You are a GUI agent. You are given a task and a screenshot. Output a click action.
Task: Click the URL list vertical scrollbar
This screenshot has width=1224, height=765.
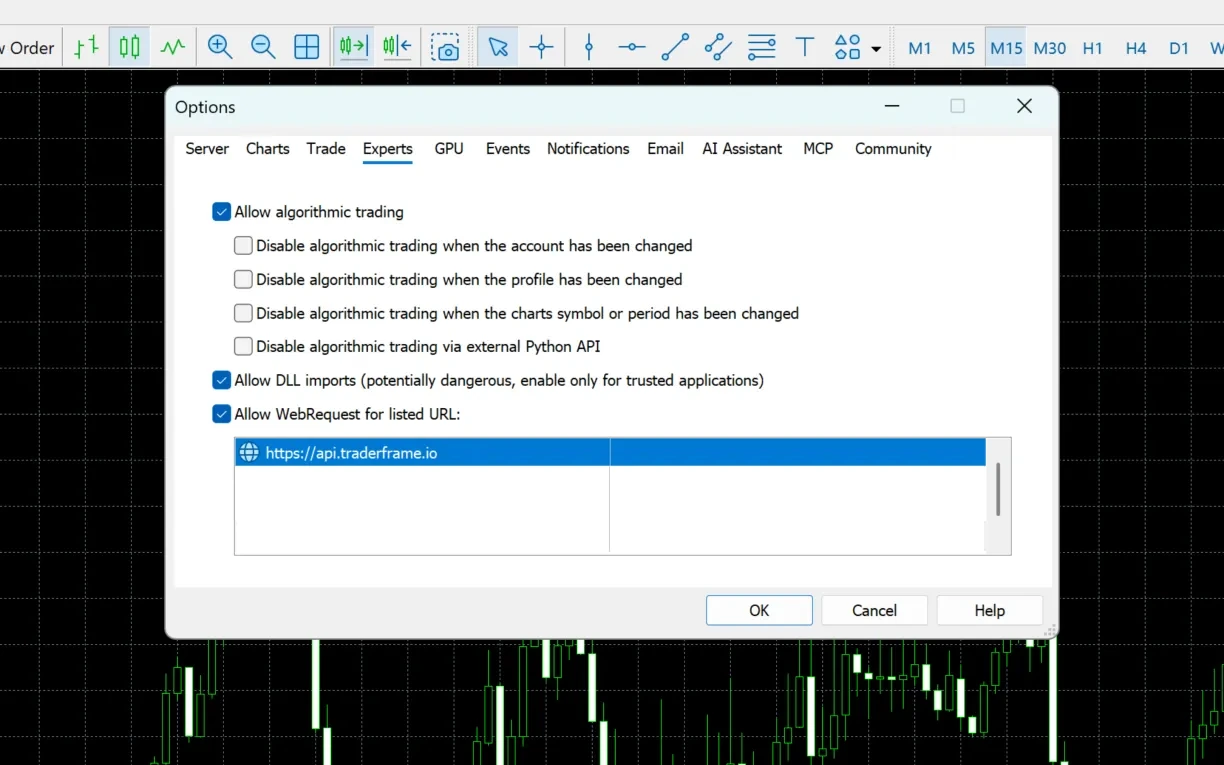(x=998, y=489)
